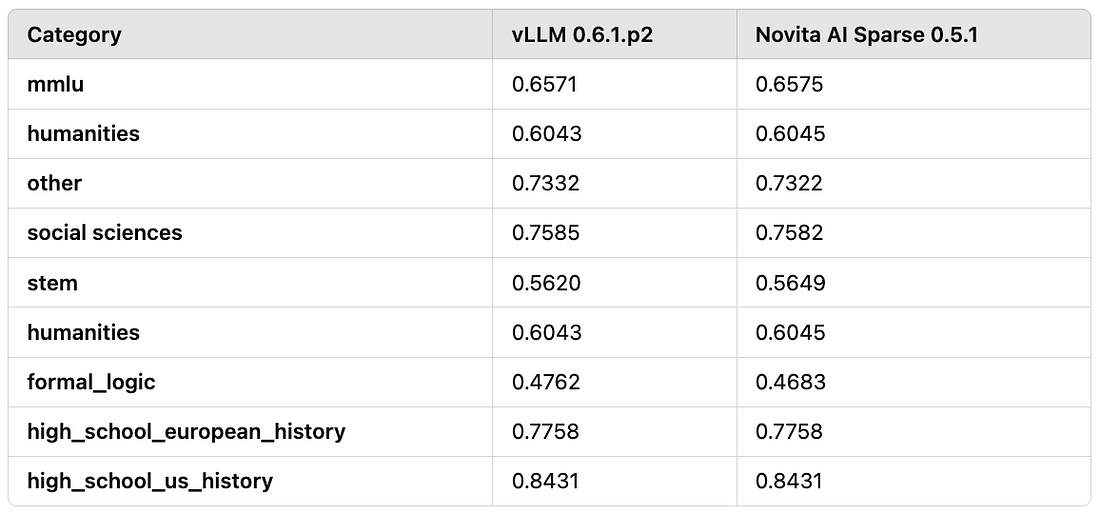
Task: Click the mmlu Novita value 0.6575
Action: [x=789, y=84]
